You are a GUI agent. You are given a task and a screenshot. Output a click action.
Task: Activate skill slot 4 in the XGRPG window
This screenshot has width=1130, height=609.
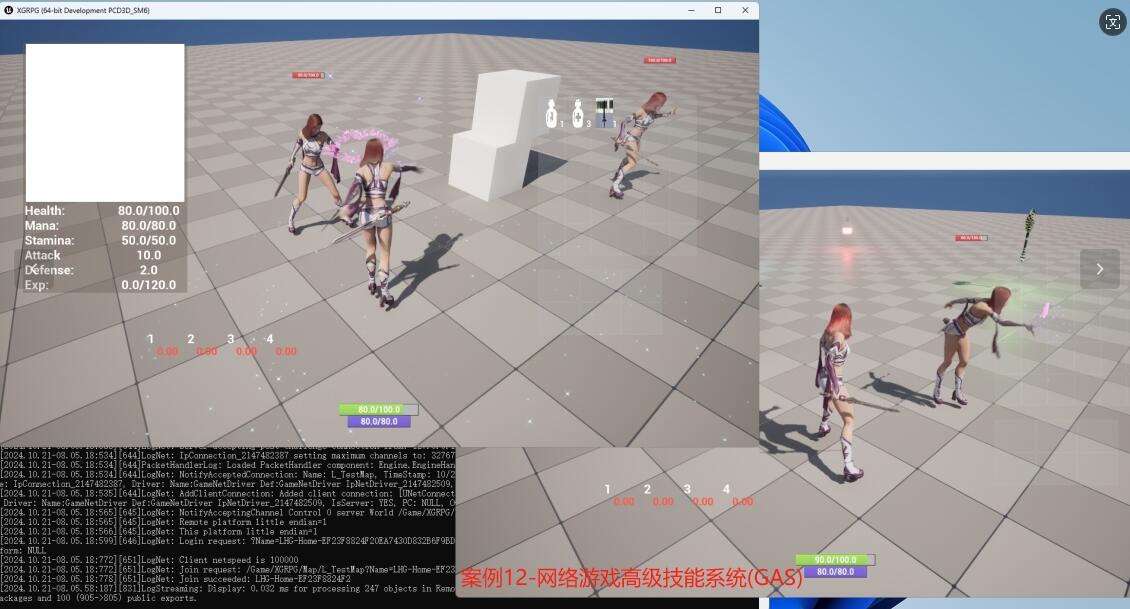pyautogui.click(x=270, y=339)
